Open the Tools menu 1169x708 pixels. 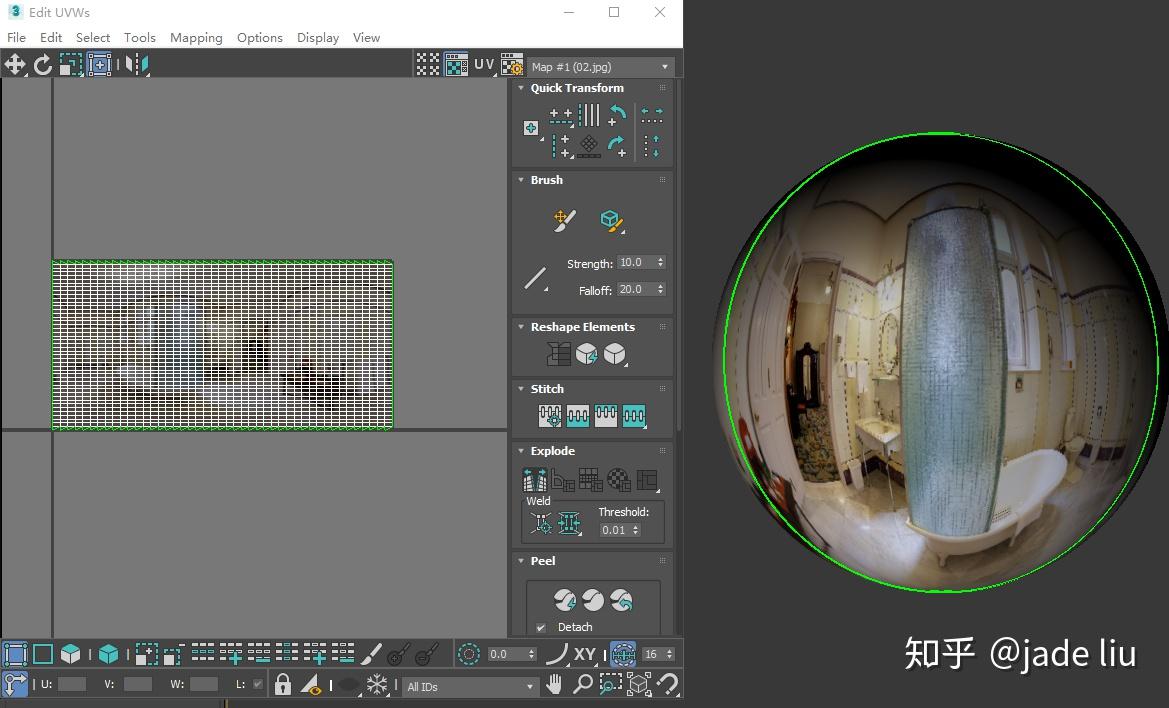coord(139,37)
